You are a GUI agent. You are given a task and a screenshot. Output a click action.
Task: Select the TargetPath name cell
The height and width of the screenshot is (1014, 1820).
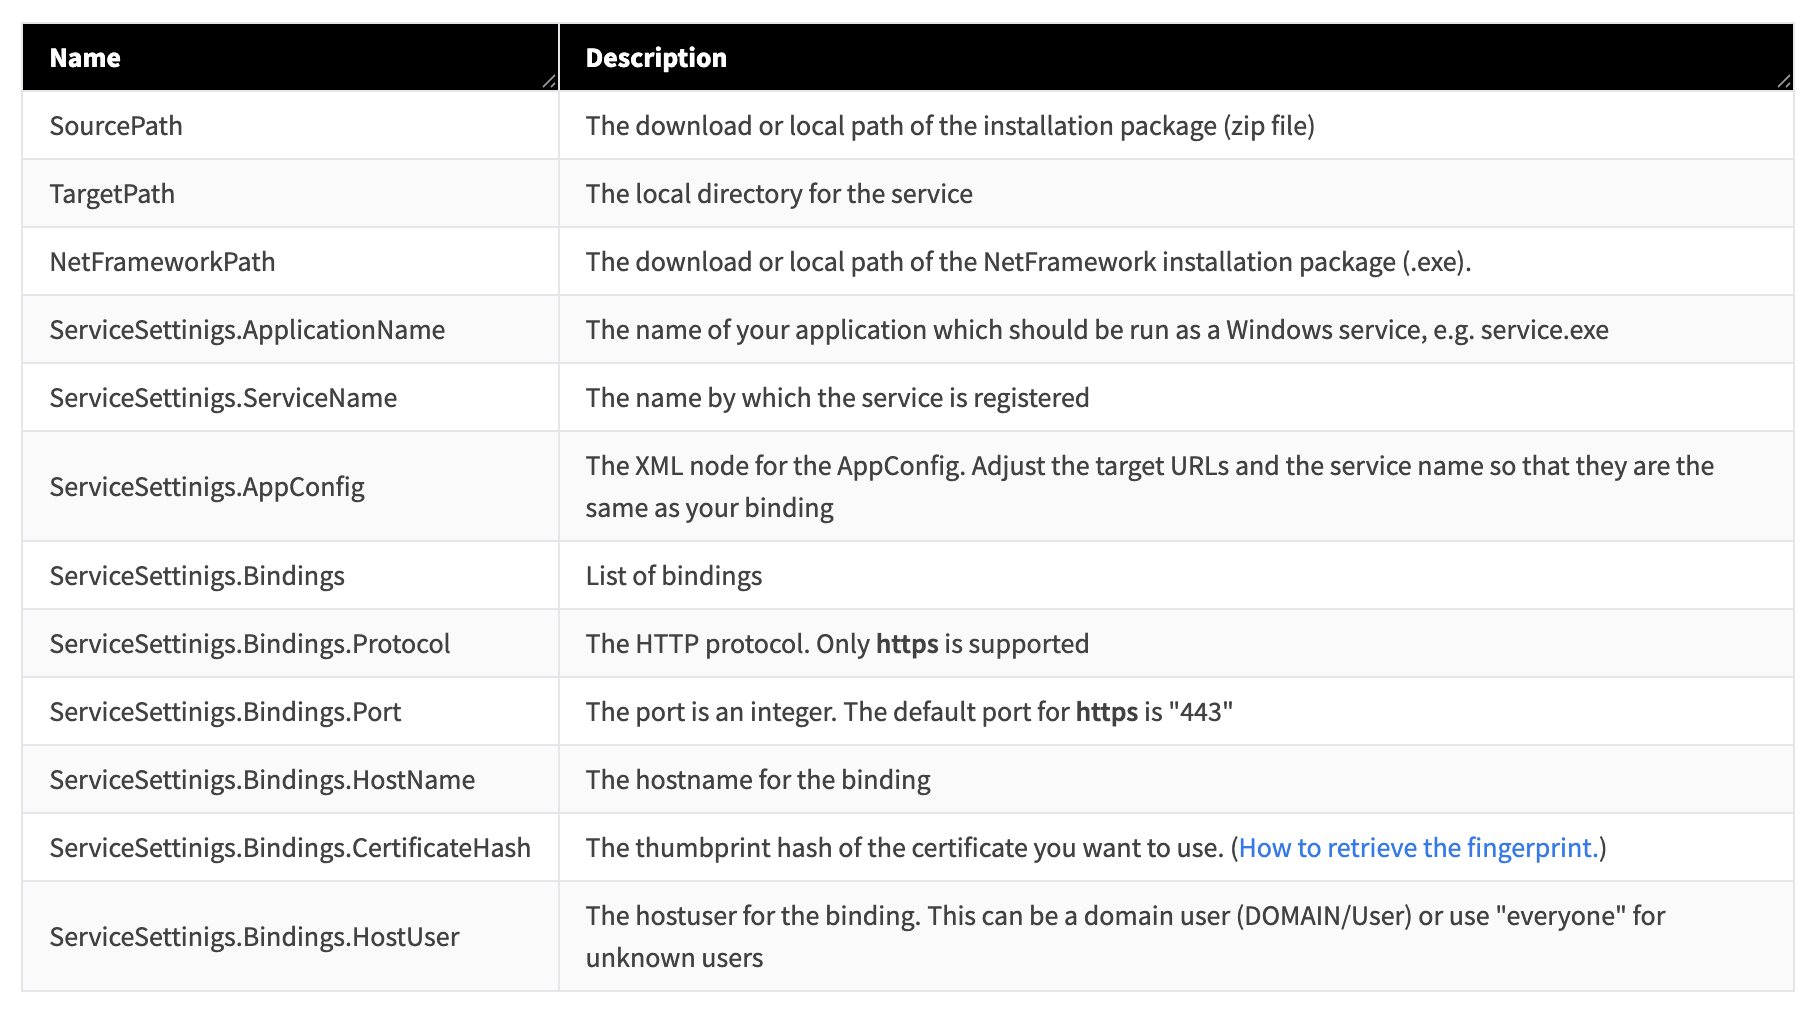pos(112,194)
